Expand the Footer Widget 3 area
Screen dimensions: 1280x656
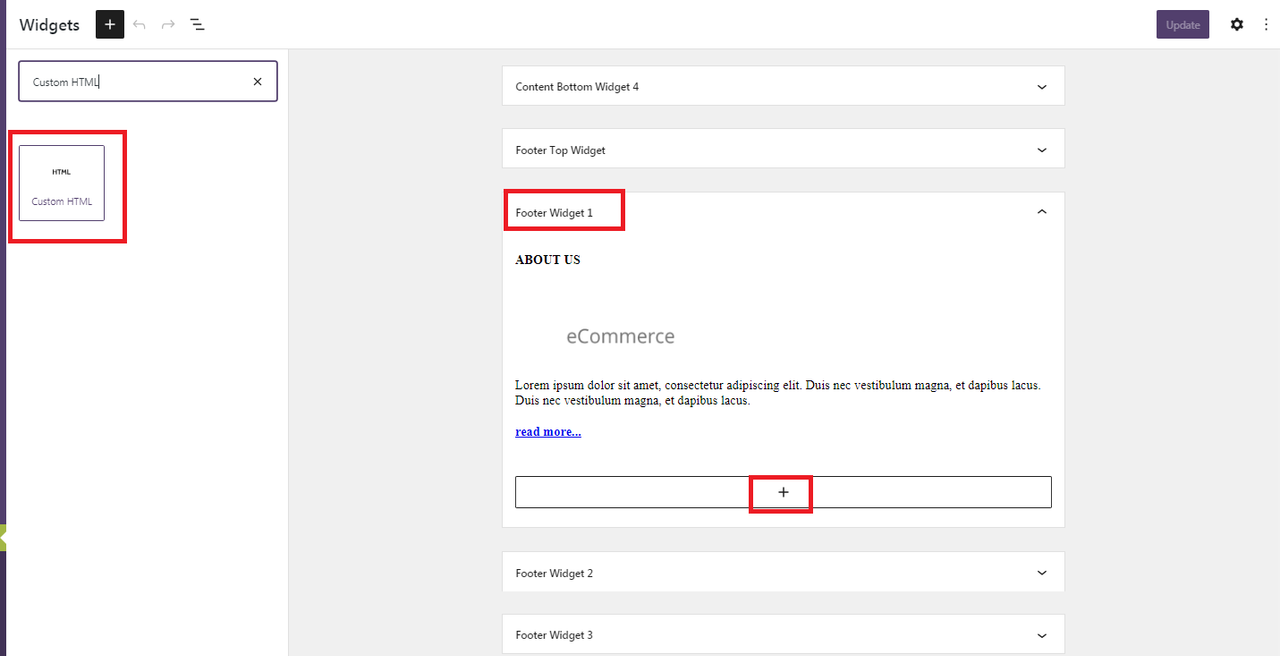coord(1042,635)
